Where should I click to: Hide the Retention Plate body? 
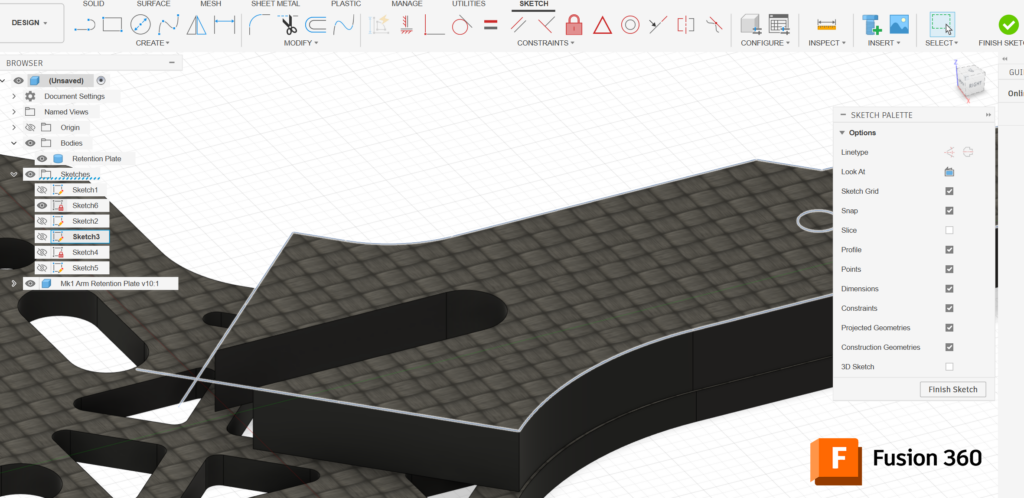42,159
